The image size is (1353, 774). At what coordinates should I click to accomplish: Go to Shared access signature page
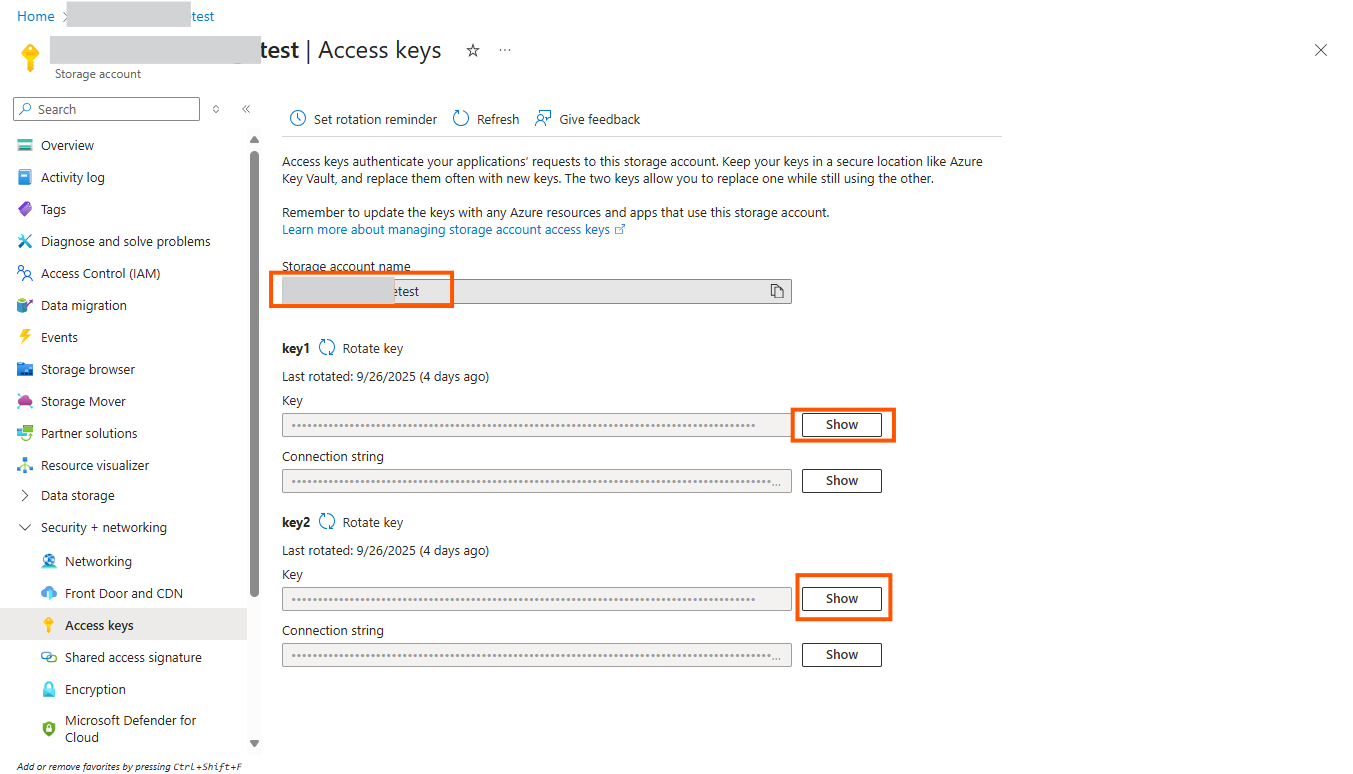pyautogui.click(x=133, y=658)
